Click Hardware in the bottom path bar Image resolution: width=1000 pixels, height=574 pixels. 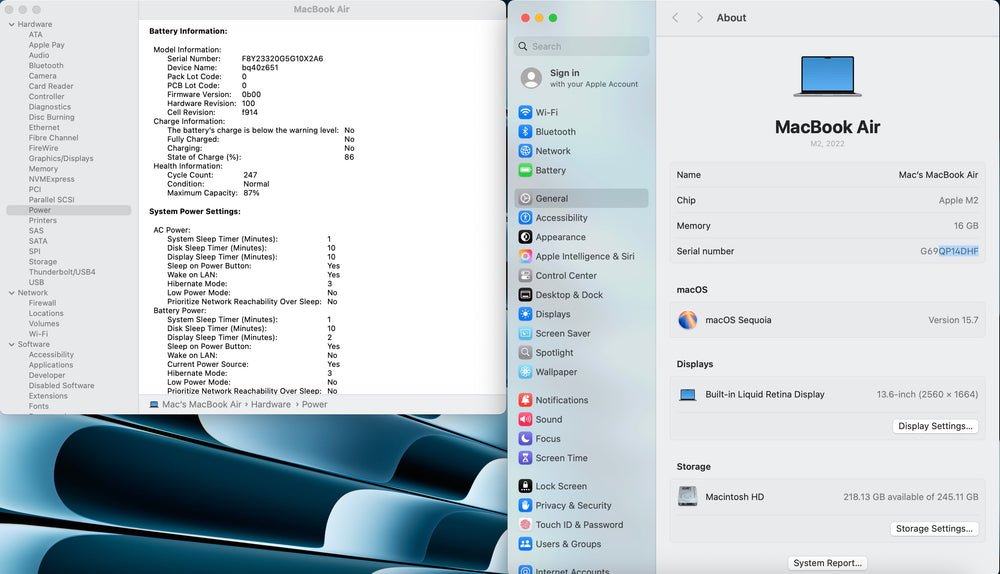[x=270, y=404]
